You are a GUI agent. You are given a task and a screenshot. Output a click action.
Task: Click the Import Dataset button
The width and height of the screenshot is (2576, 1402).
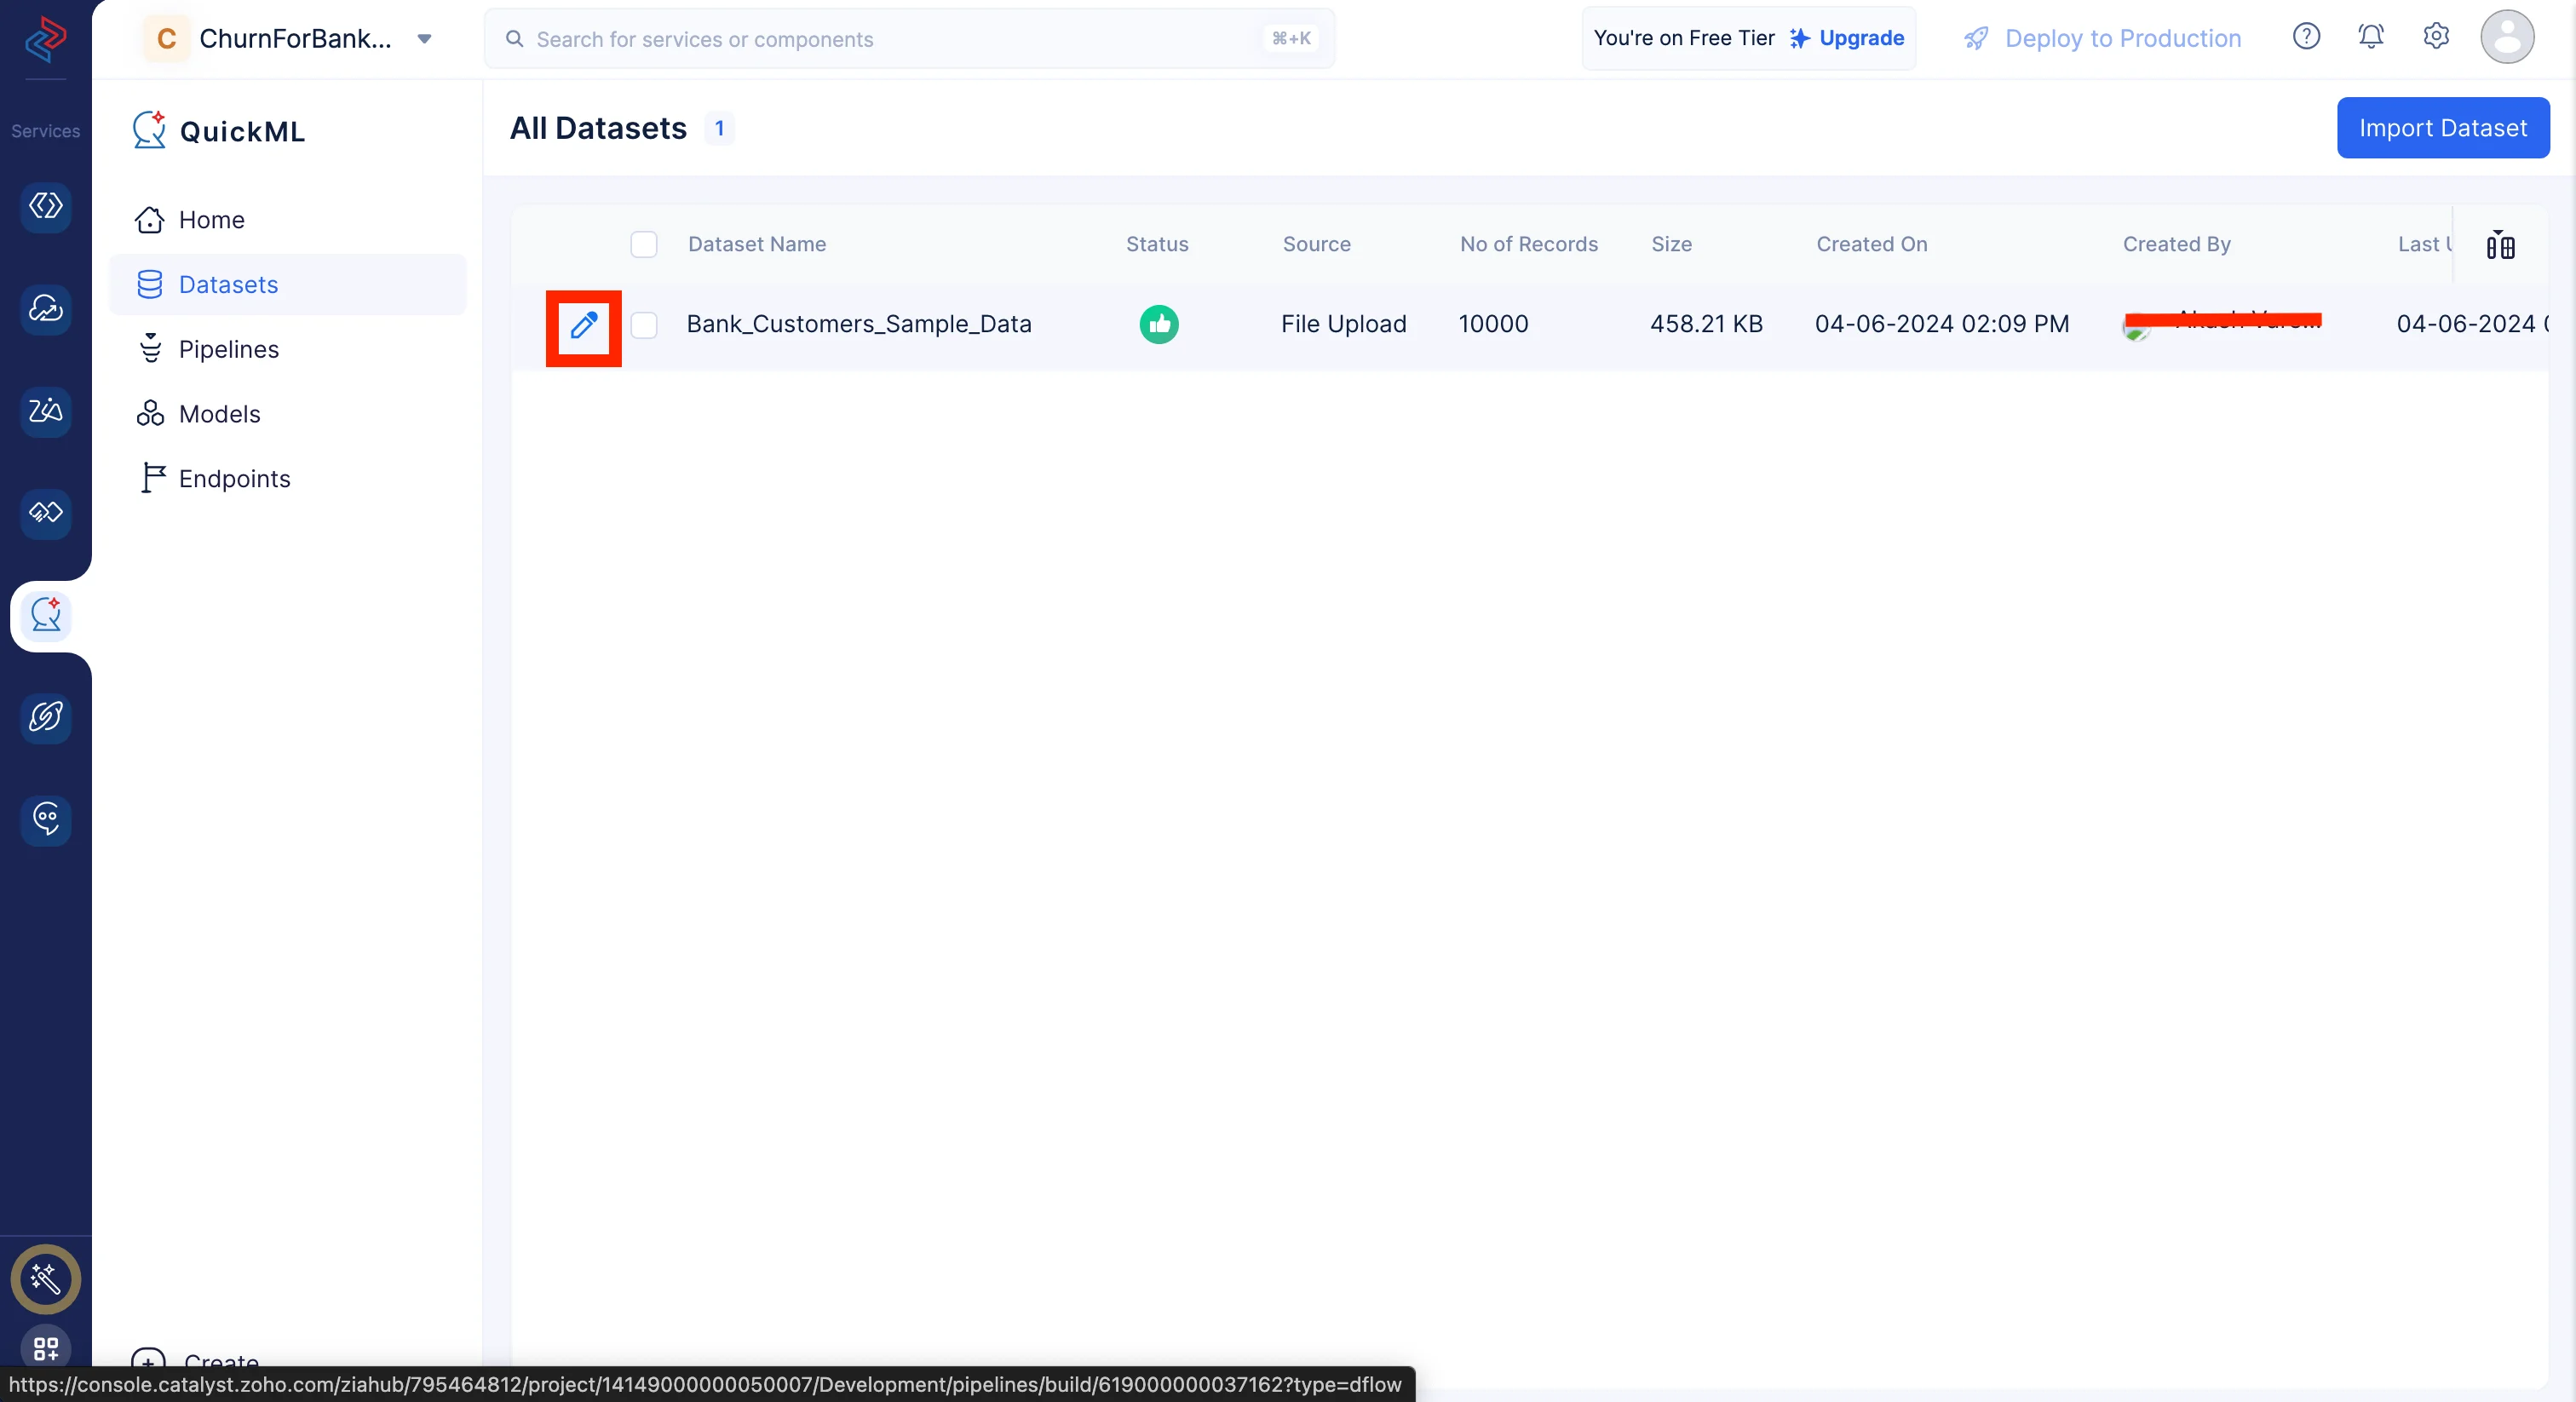(2442, 128)
